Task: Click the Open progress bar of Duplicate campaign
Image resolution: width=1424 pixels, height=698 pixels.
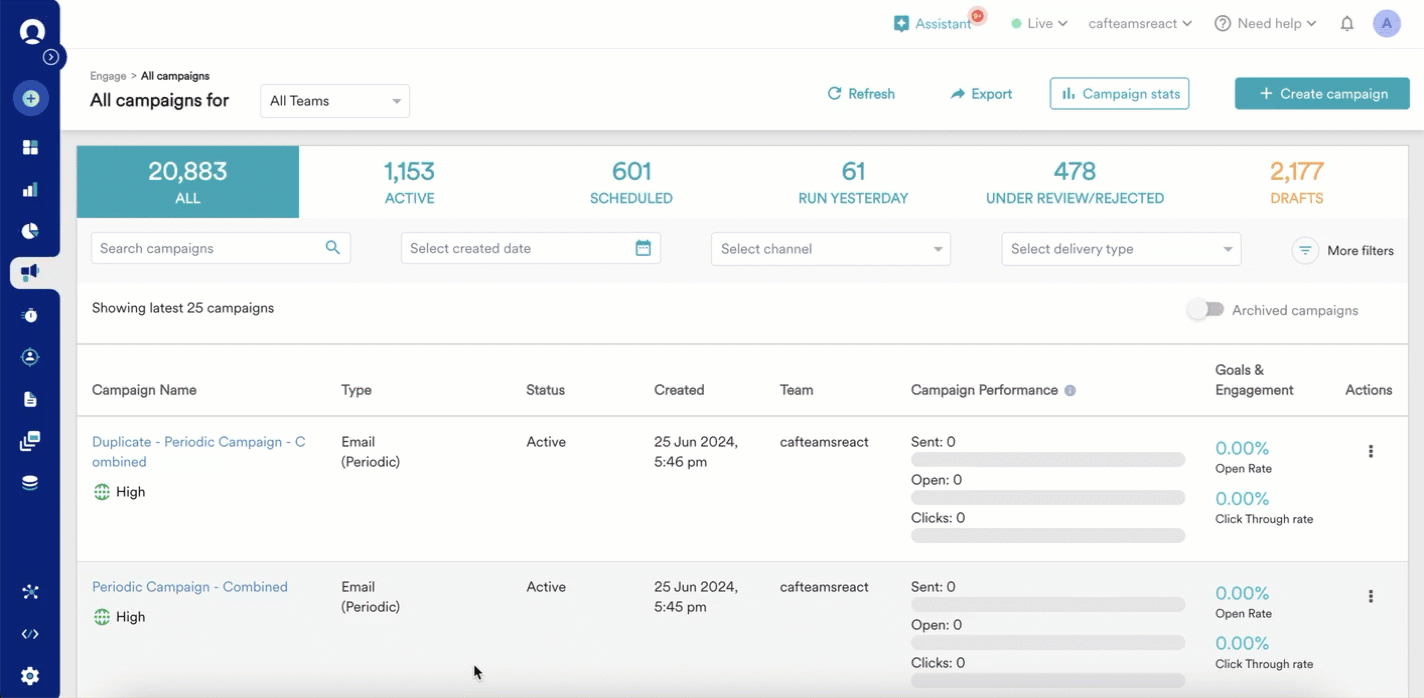Action: coord(1048,498)
